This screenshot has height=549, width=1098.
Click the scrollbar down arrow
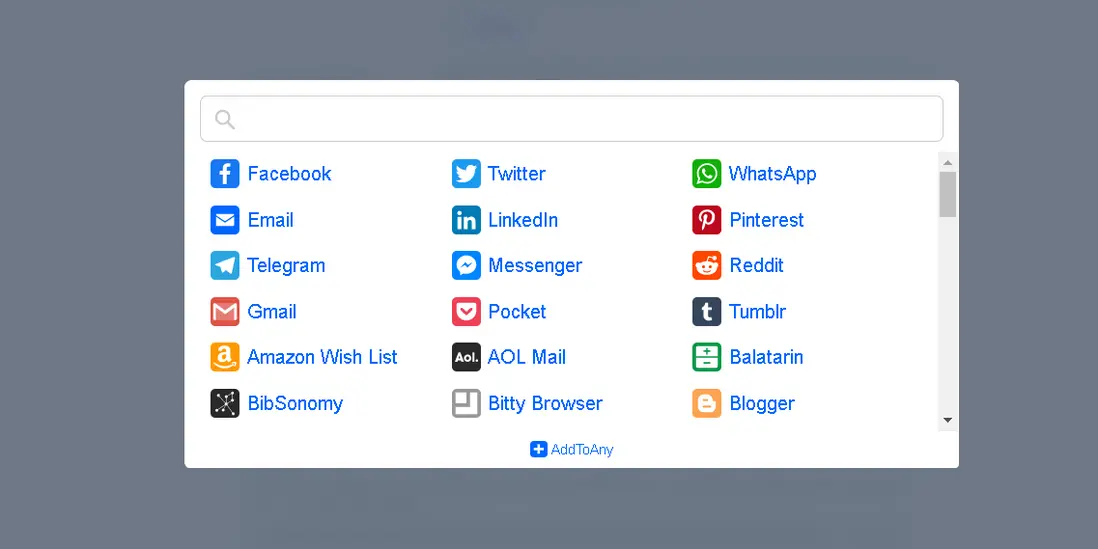tap(947, 420)
